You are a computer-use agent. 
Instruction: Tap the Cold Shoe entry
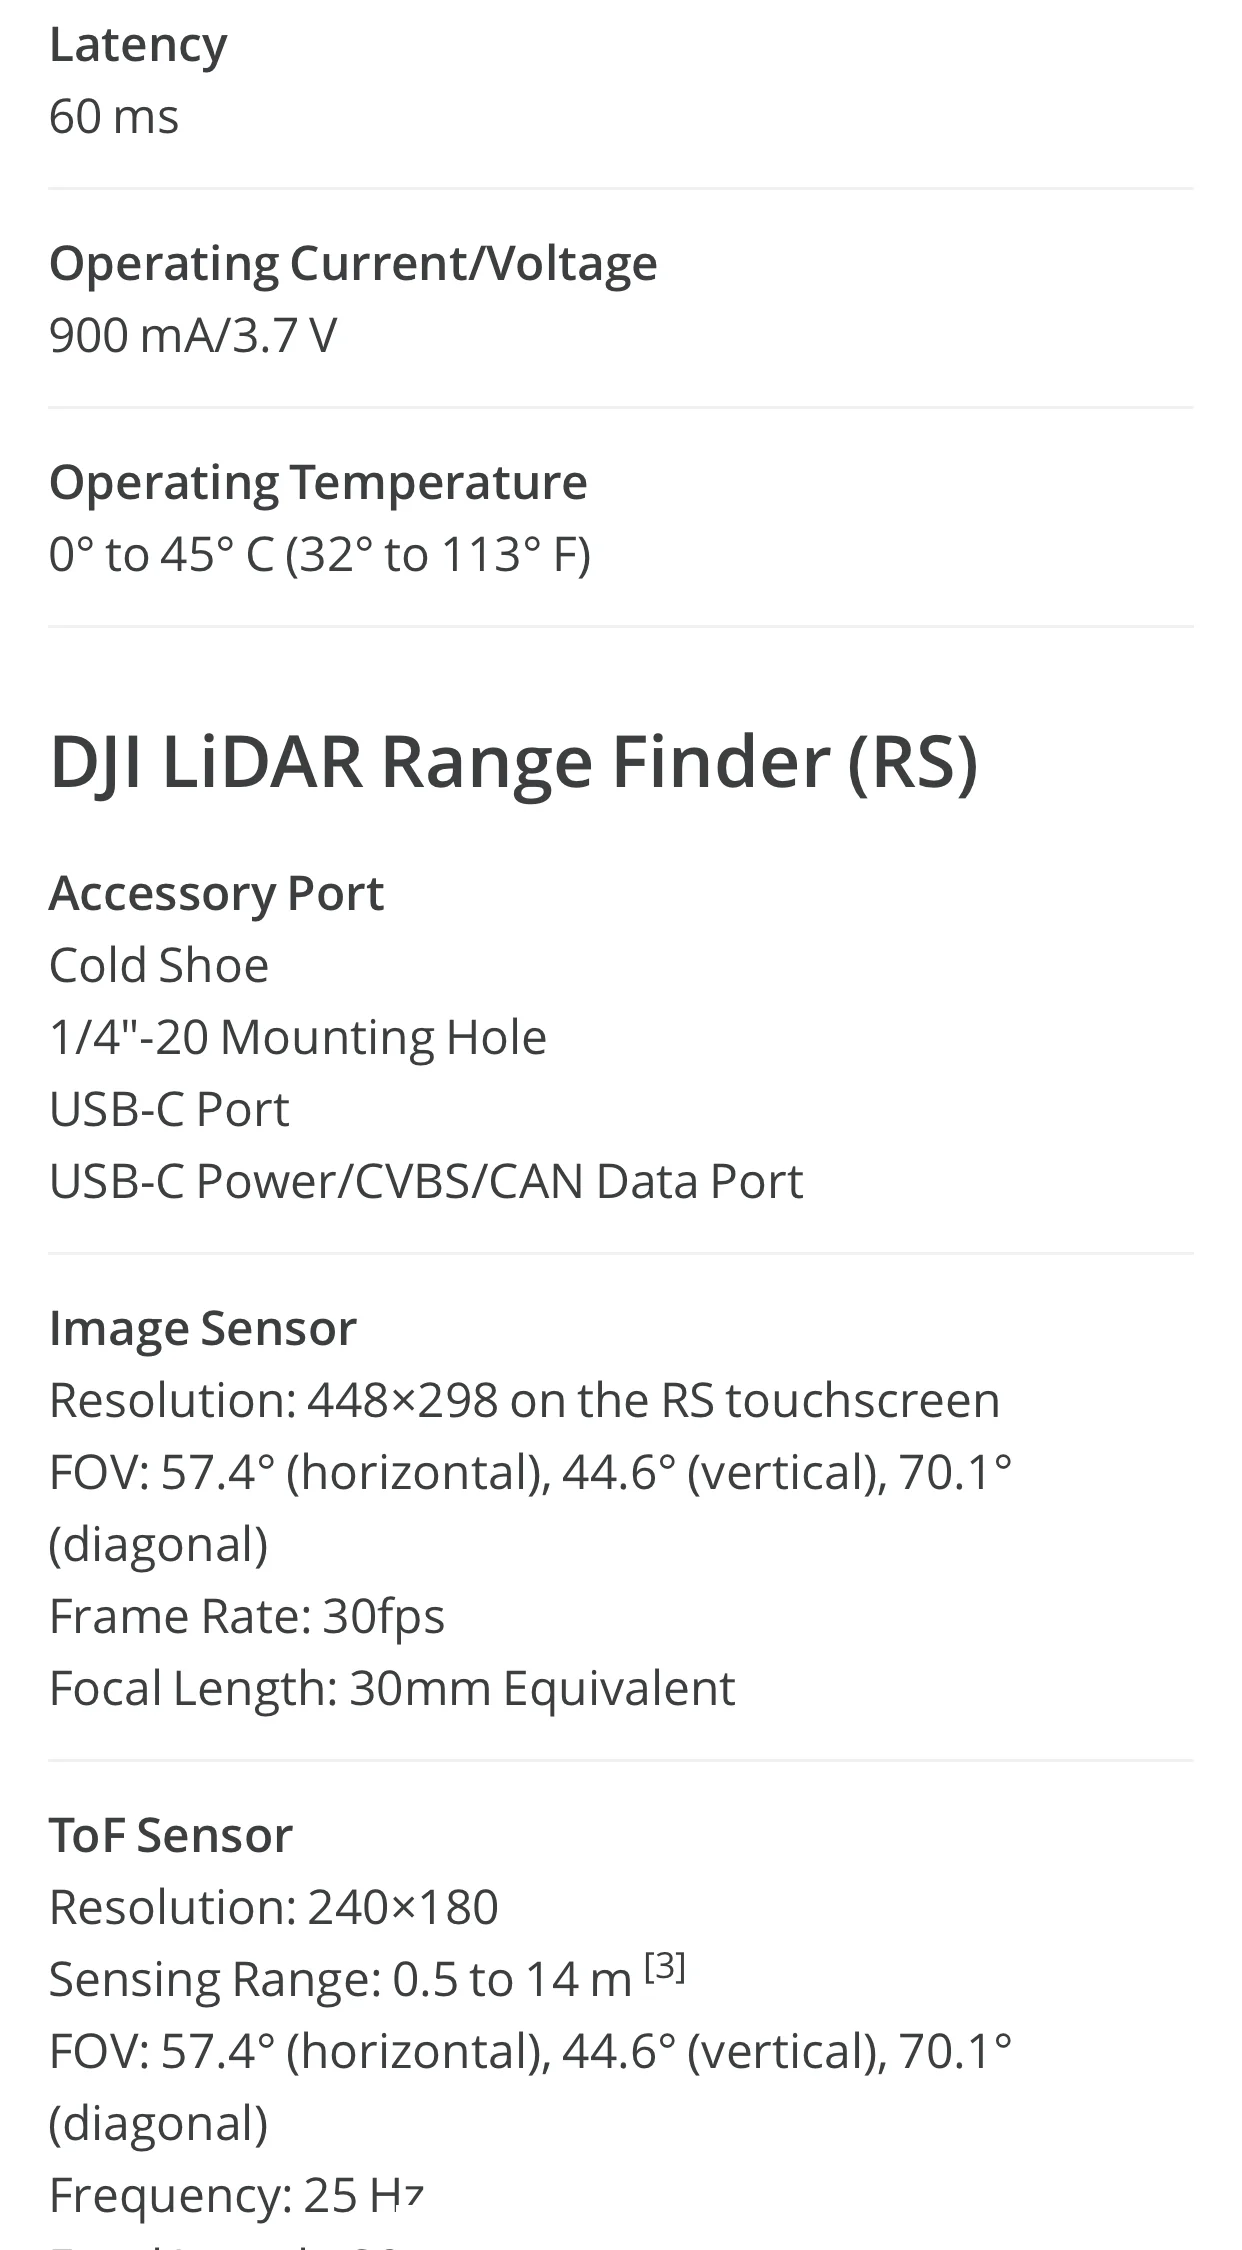pyautogui.click(x=159, y=966)
